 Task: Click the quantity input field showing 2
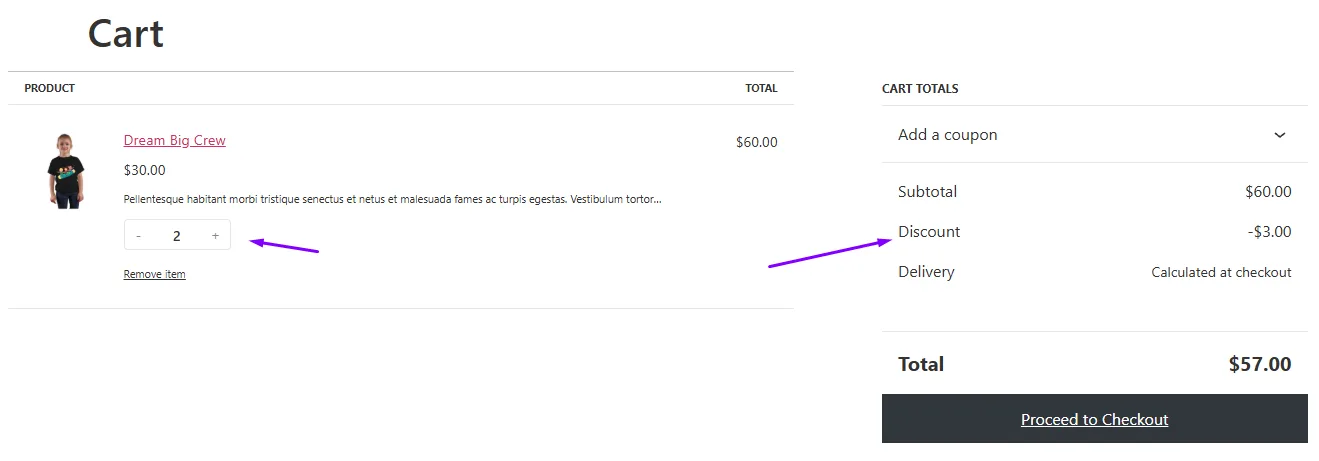tap(177, 236)
